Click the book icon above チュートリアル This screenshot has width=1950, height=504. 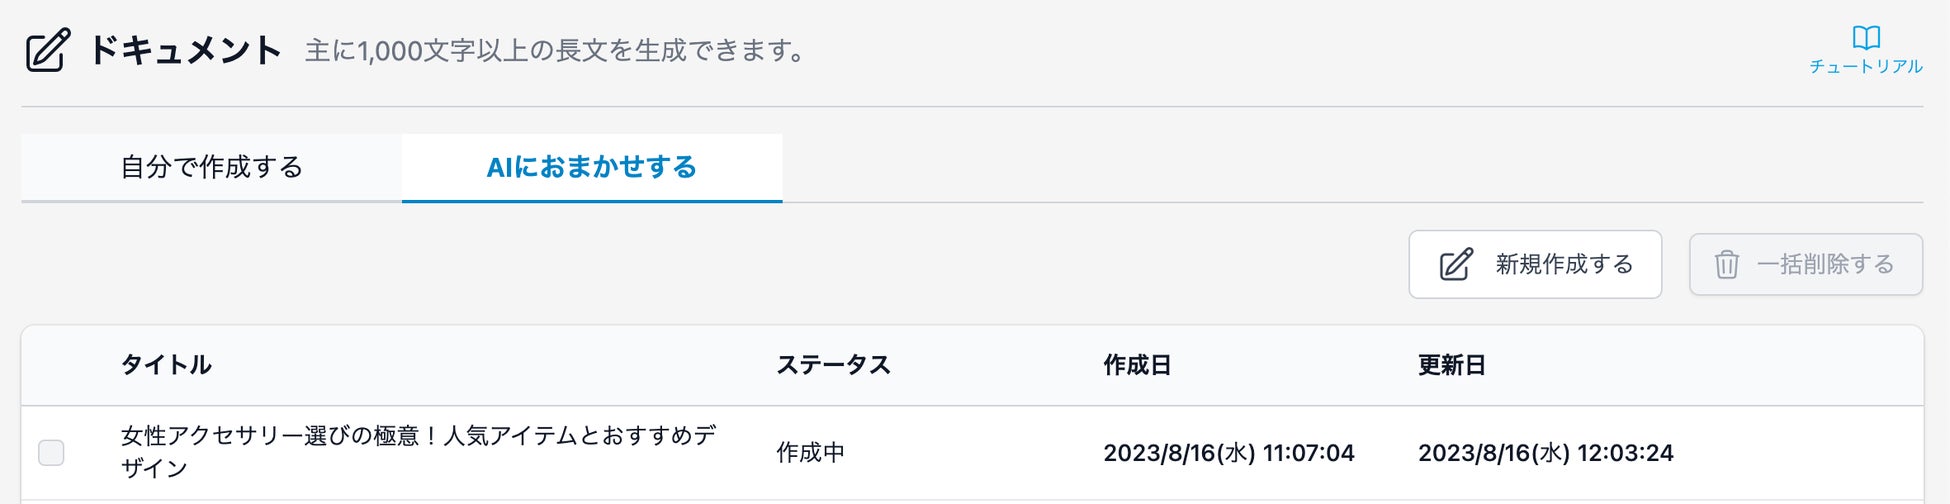pyautogui.click(x=1866, y=38)
